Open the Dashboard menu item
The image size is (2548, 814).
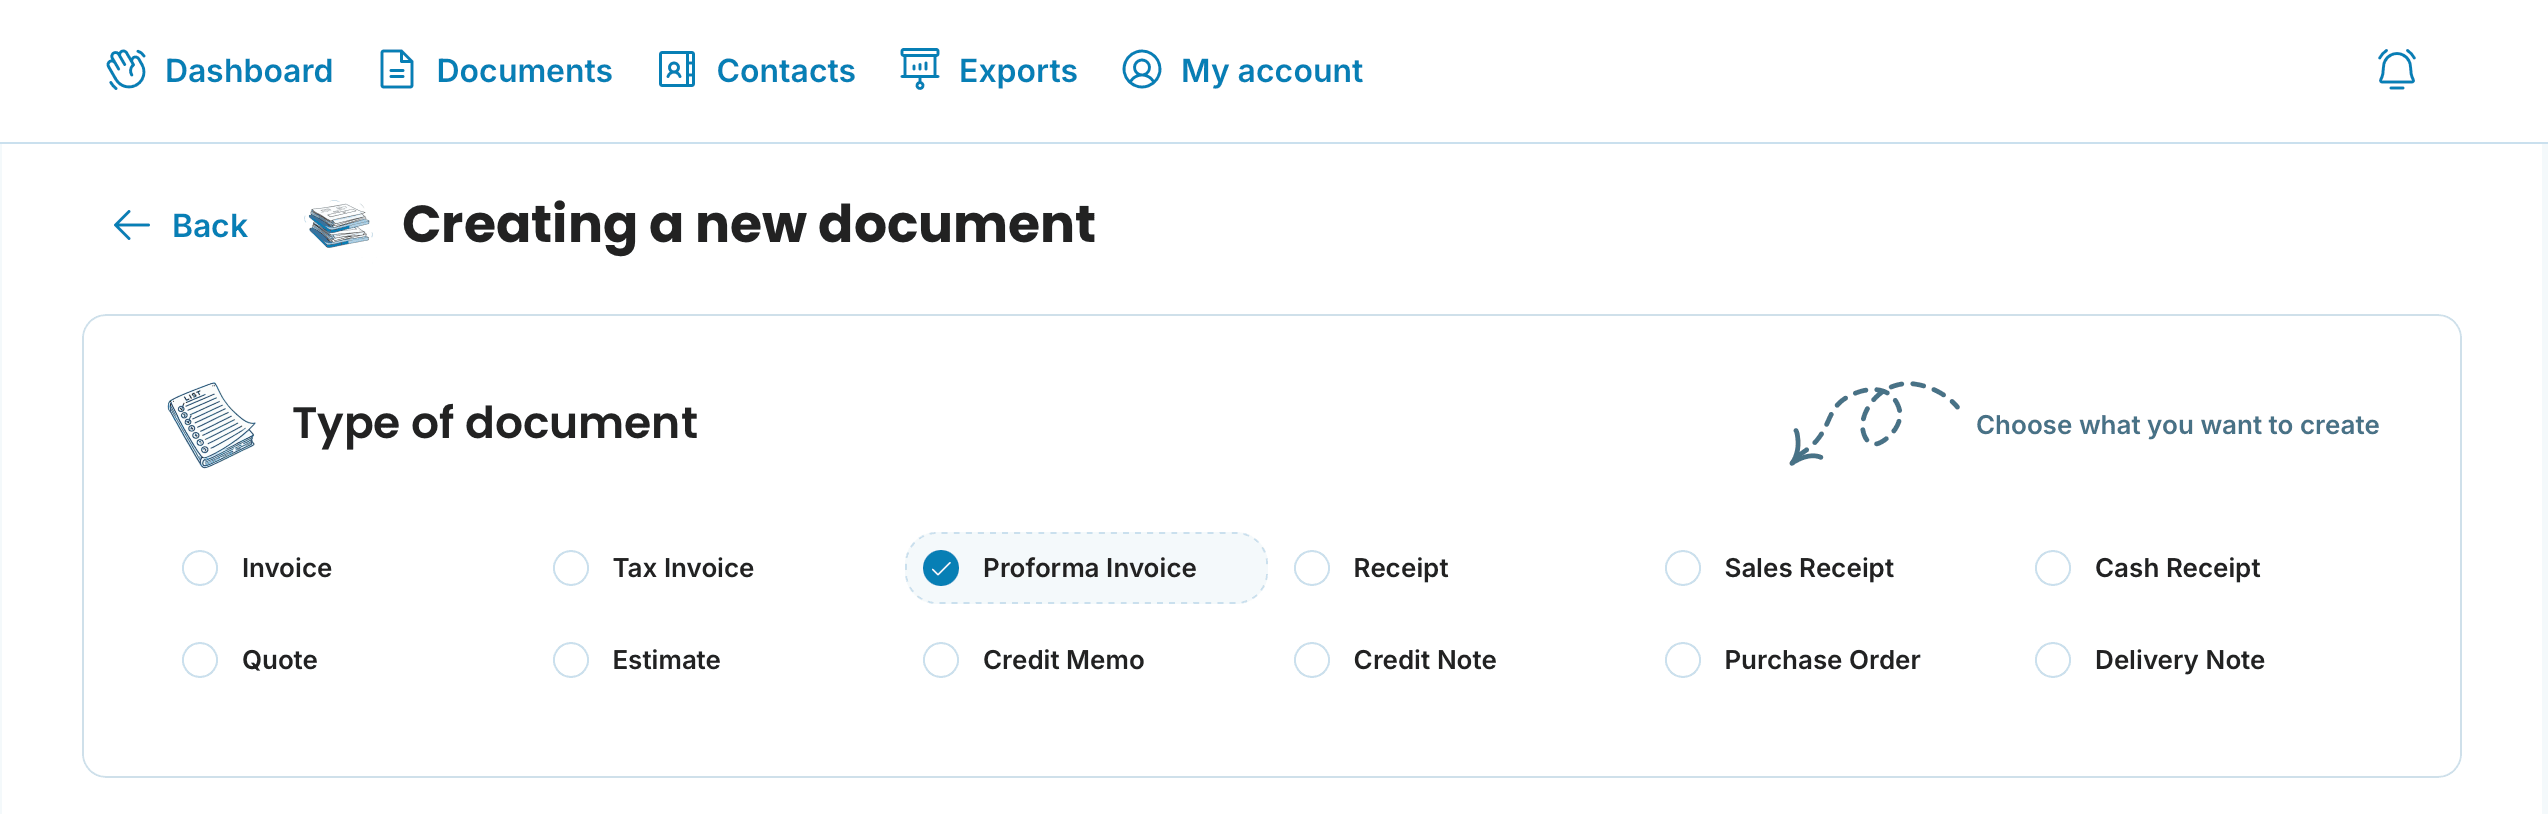[249, 71]
